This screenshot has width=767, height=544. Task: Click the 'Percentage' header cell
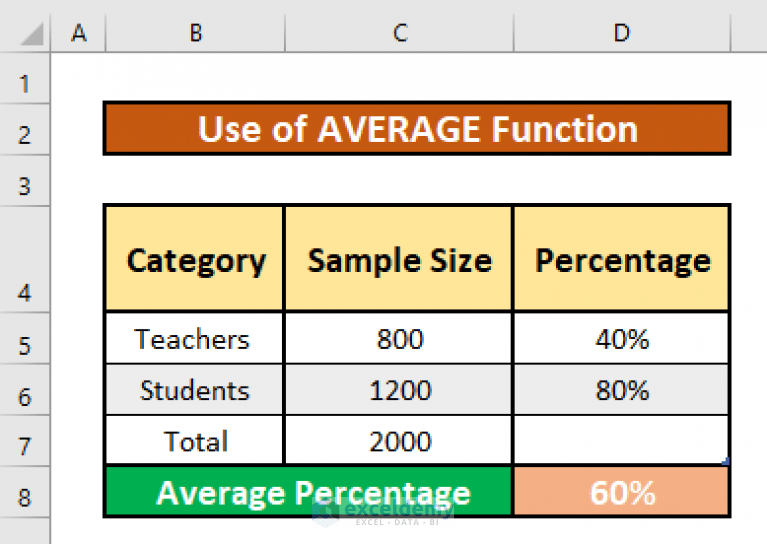point(621,259)
